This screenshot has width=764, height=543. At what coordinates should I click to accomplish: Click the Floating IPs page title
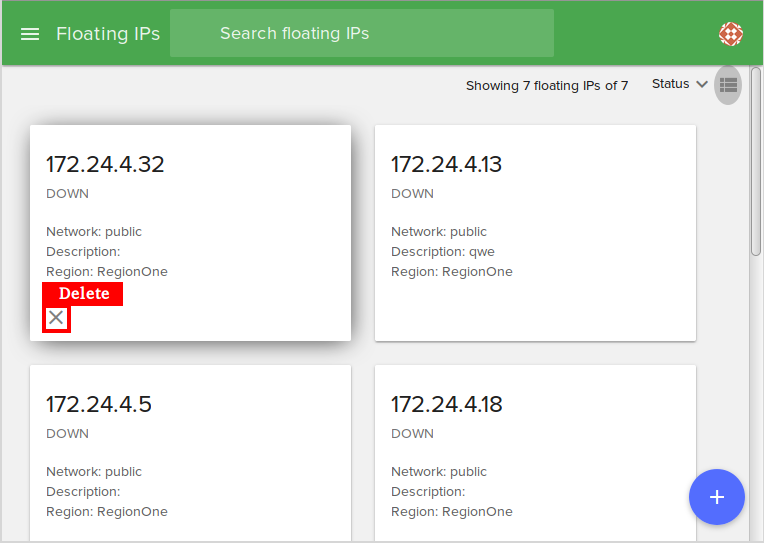coord(108,34)
